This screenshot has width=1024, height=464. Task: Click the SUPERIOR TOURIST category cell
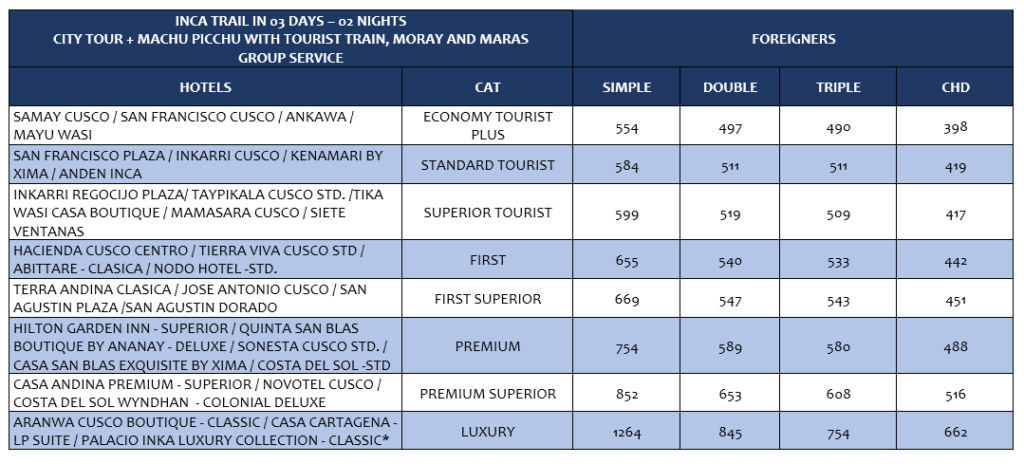click(487, 212)
